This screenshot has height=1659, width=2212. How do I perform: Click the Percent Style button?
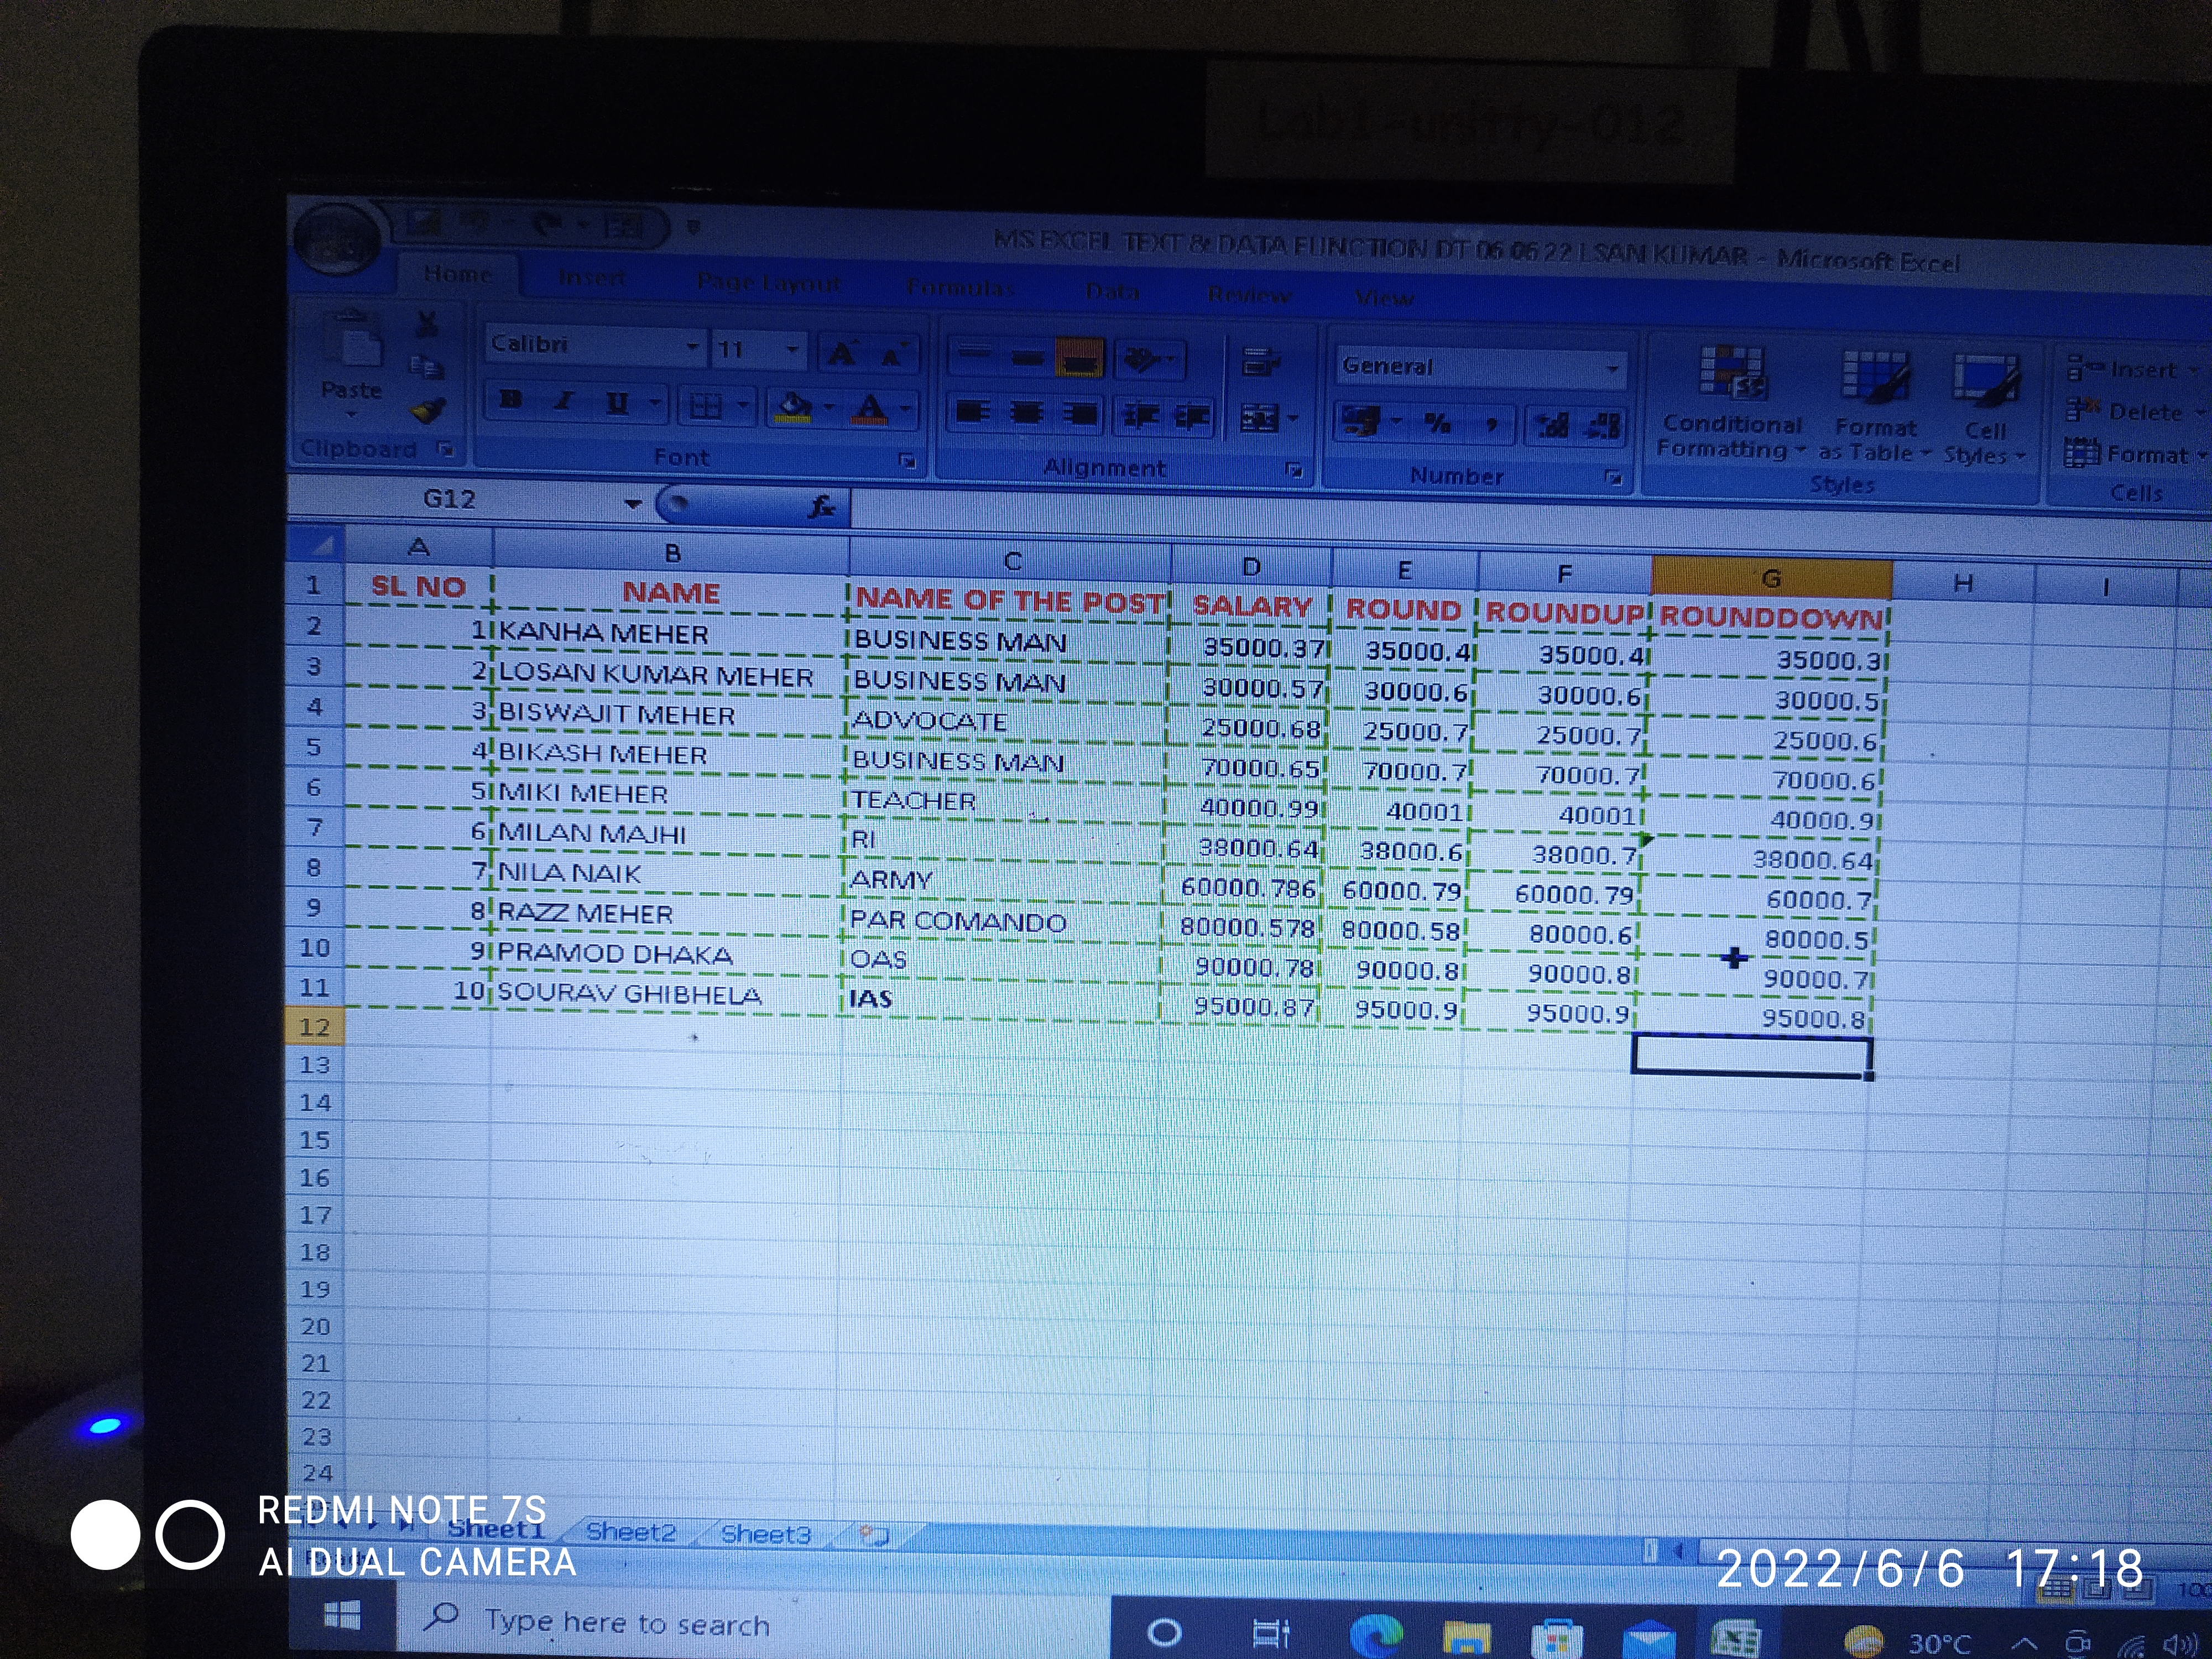click(1437, 423)
